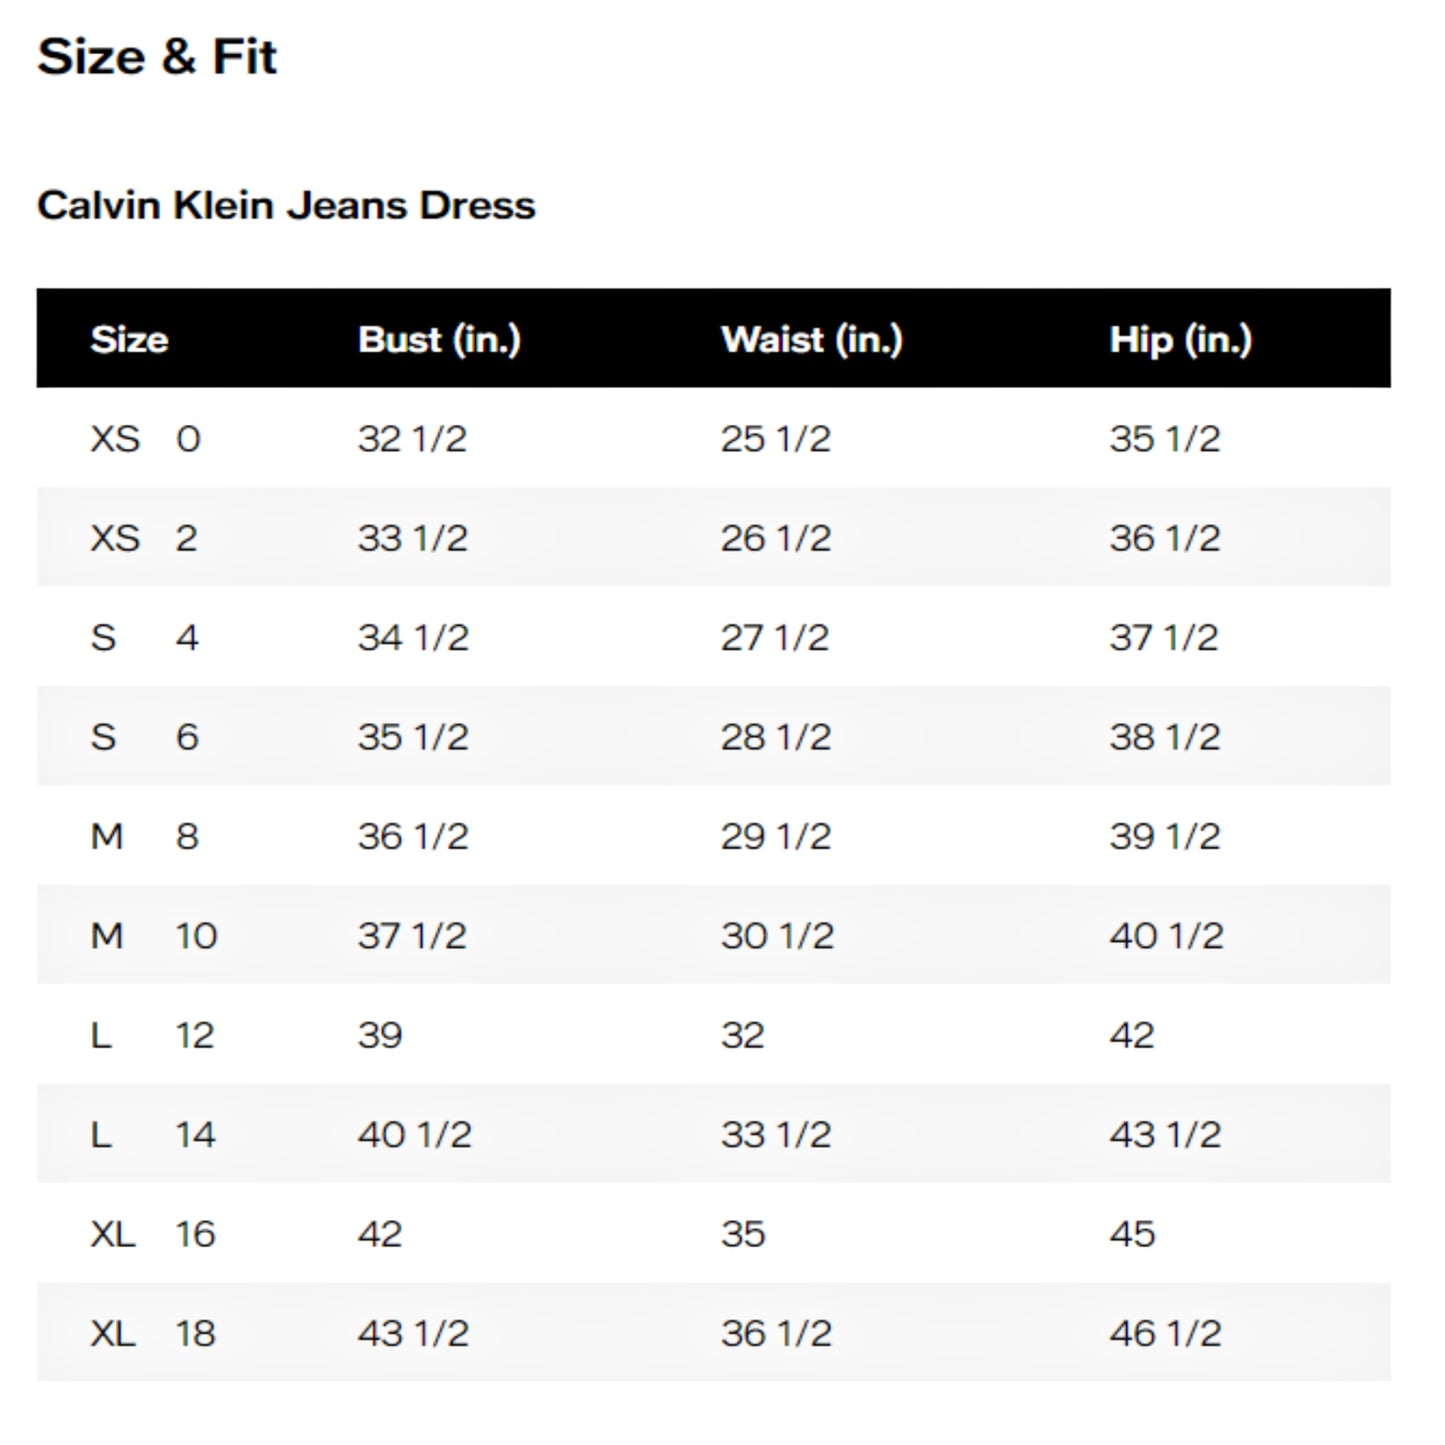The width and height of the screenshot is (1445, 1445).
Task: Click the Hip (in.) column header
Action: click(1180, 340)
